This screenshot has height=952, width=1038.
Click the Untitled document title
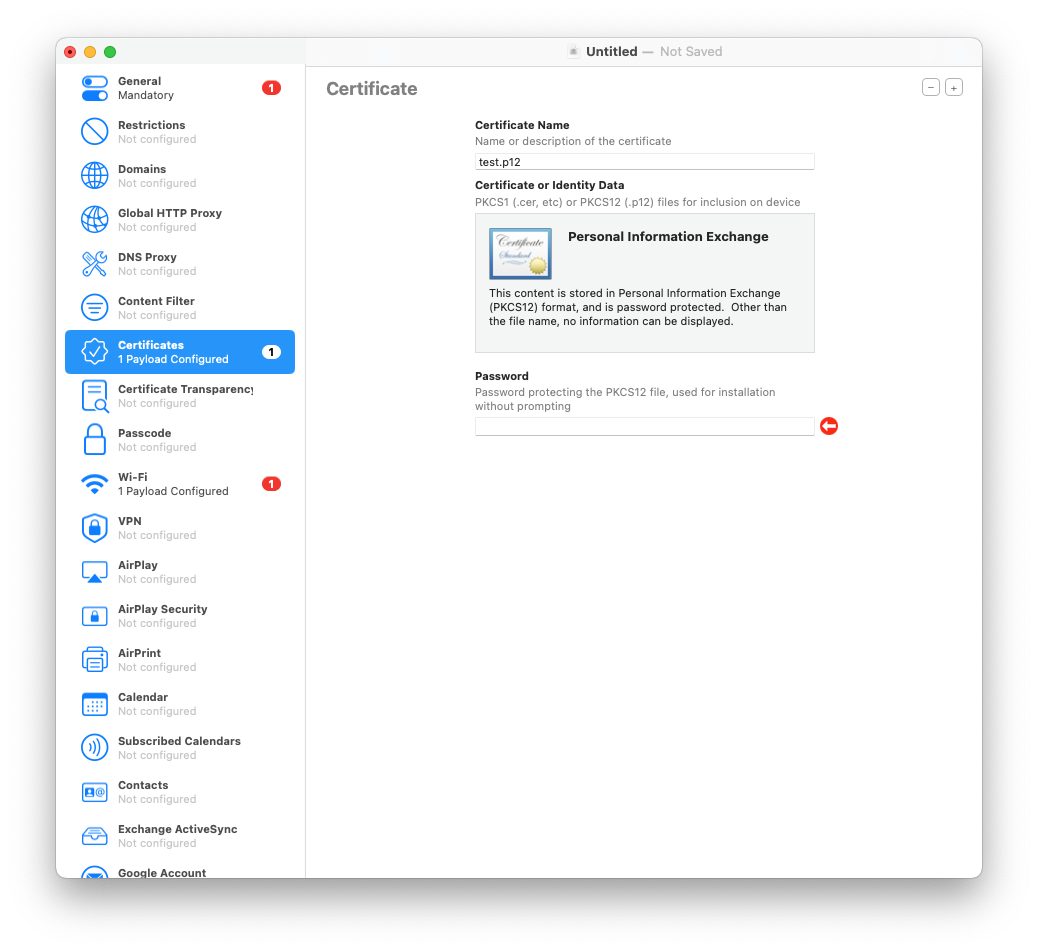coord(612,52)
